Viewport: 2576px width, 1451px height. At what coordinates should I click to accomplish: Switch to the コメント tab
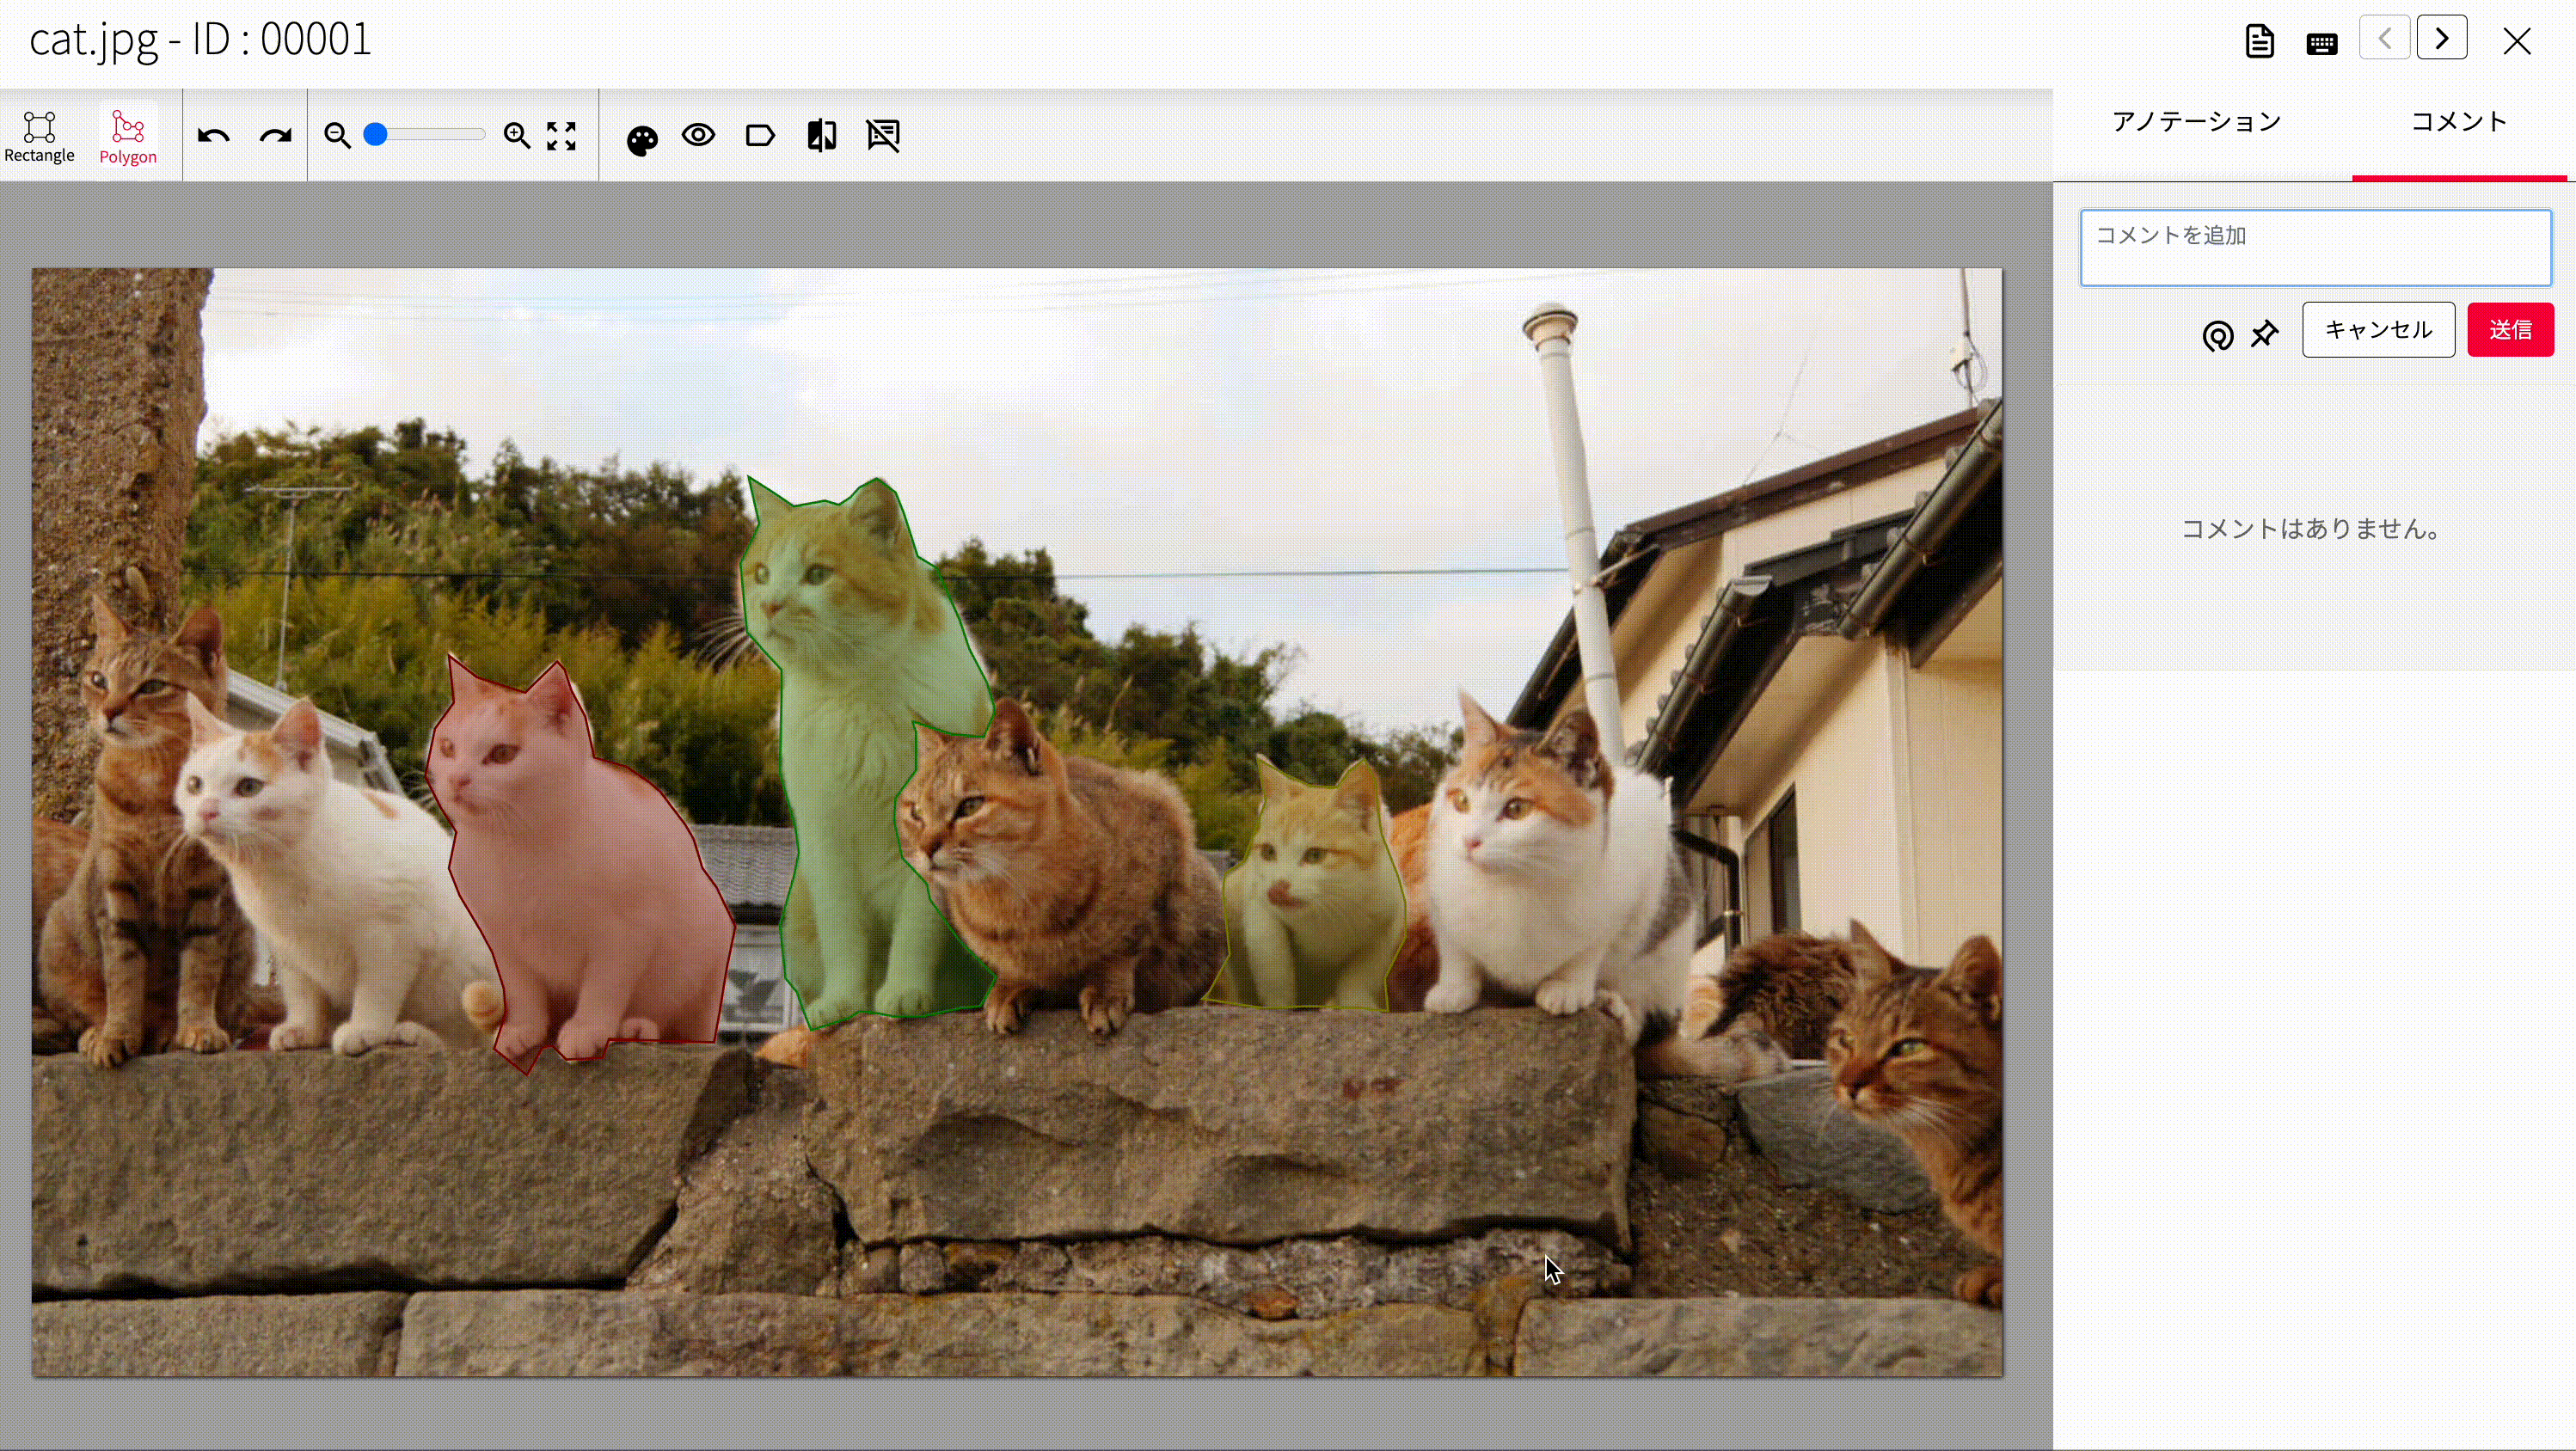click(2459, 122)
